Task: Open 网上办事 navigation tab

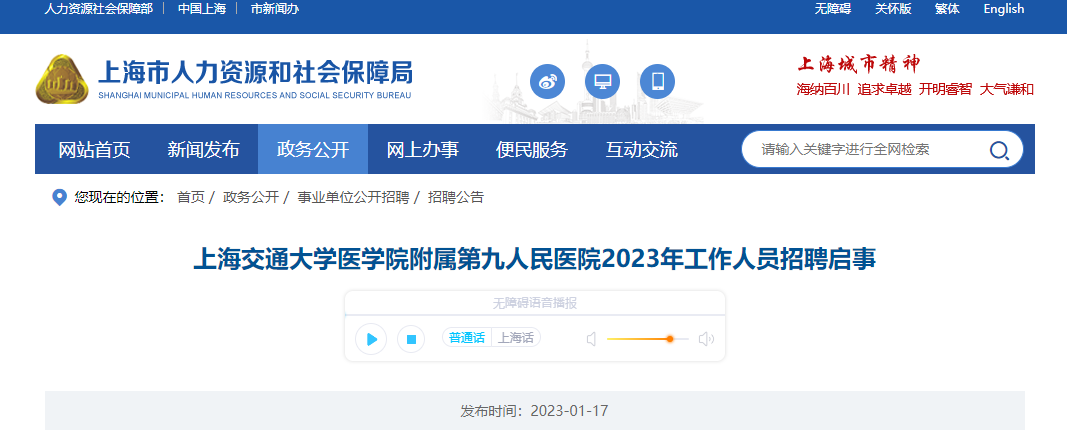Action: [x=423, y=150]
